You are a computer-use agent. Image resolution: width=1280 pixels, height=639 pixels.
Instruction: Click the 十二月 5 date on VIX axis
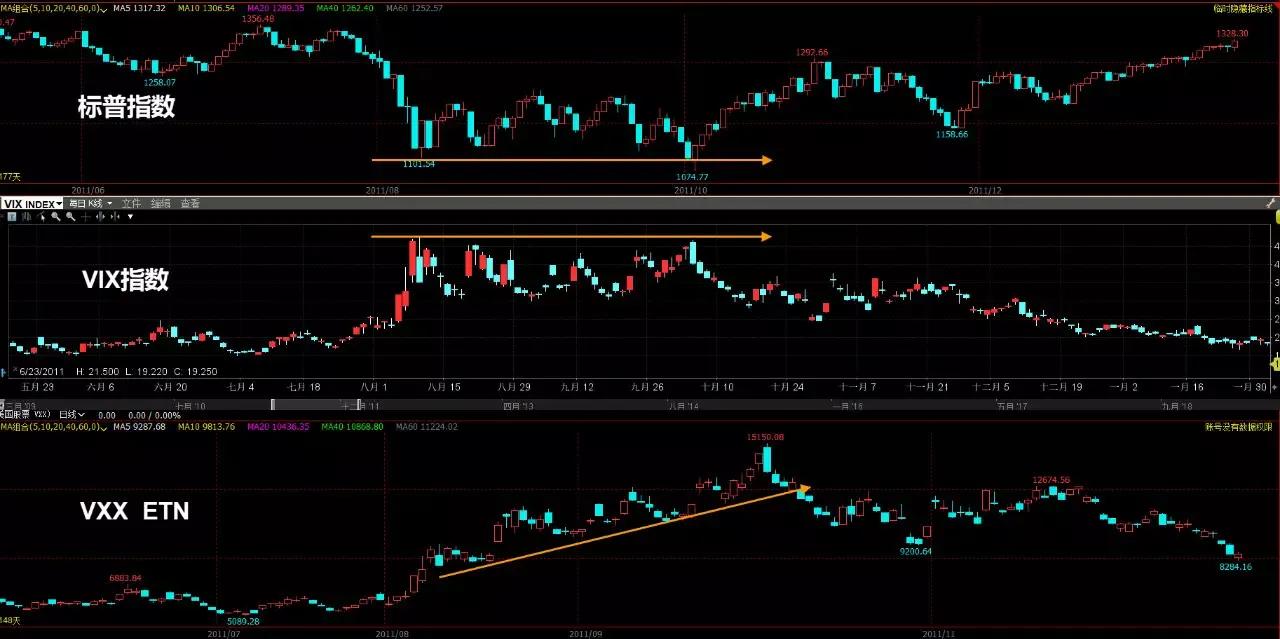click(991, 386)
